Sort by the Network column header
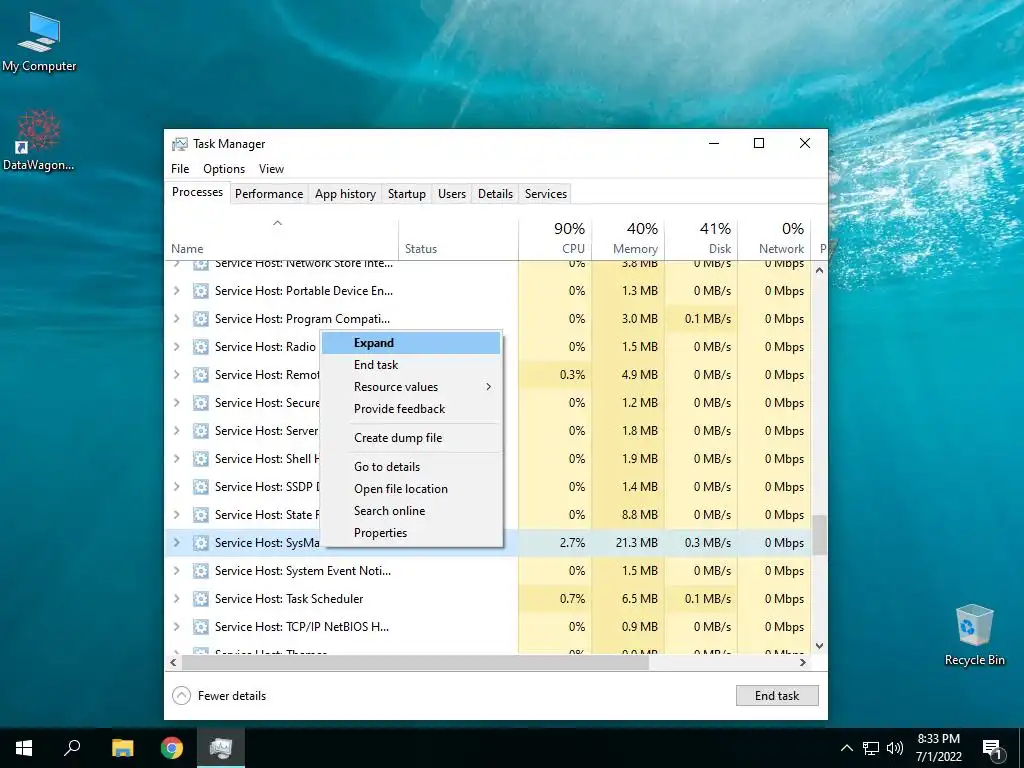Image resolution: width=1024 pixels, height=768 pixels. tap(775, 238)
